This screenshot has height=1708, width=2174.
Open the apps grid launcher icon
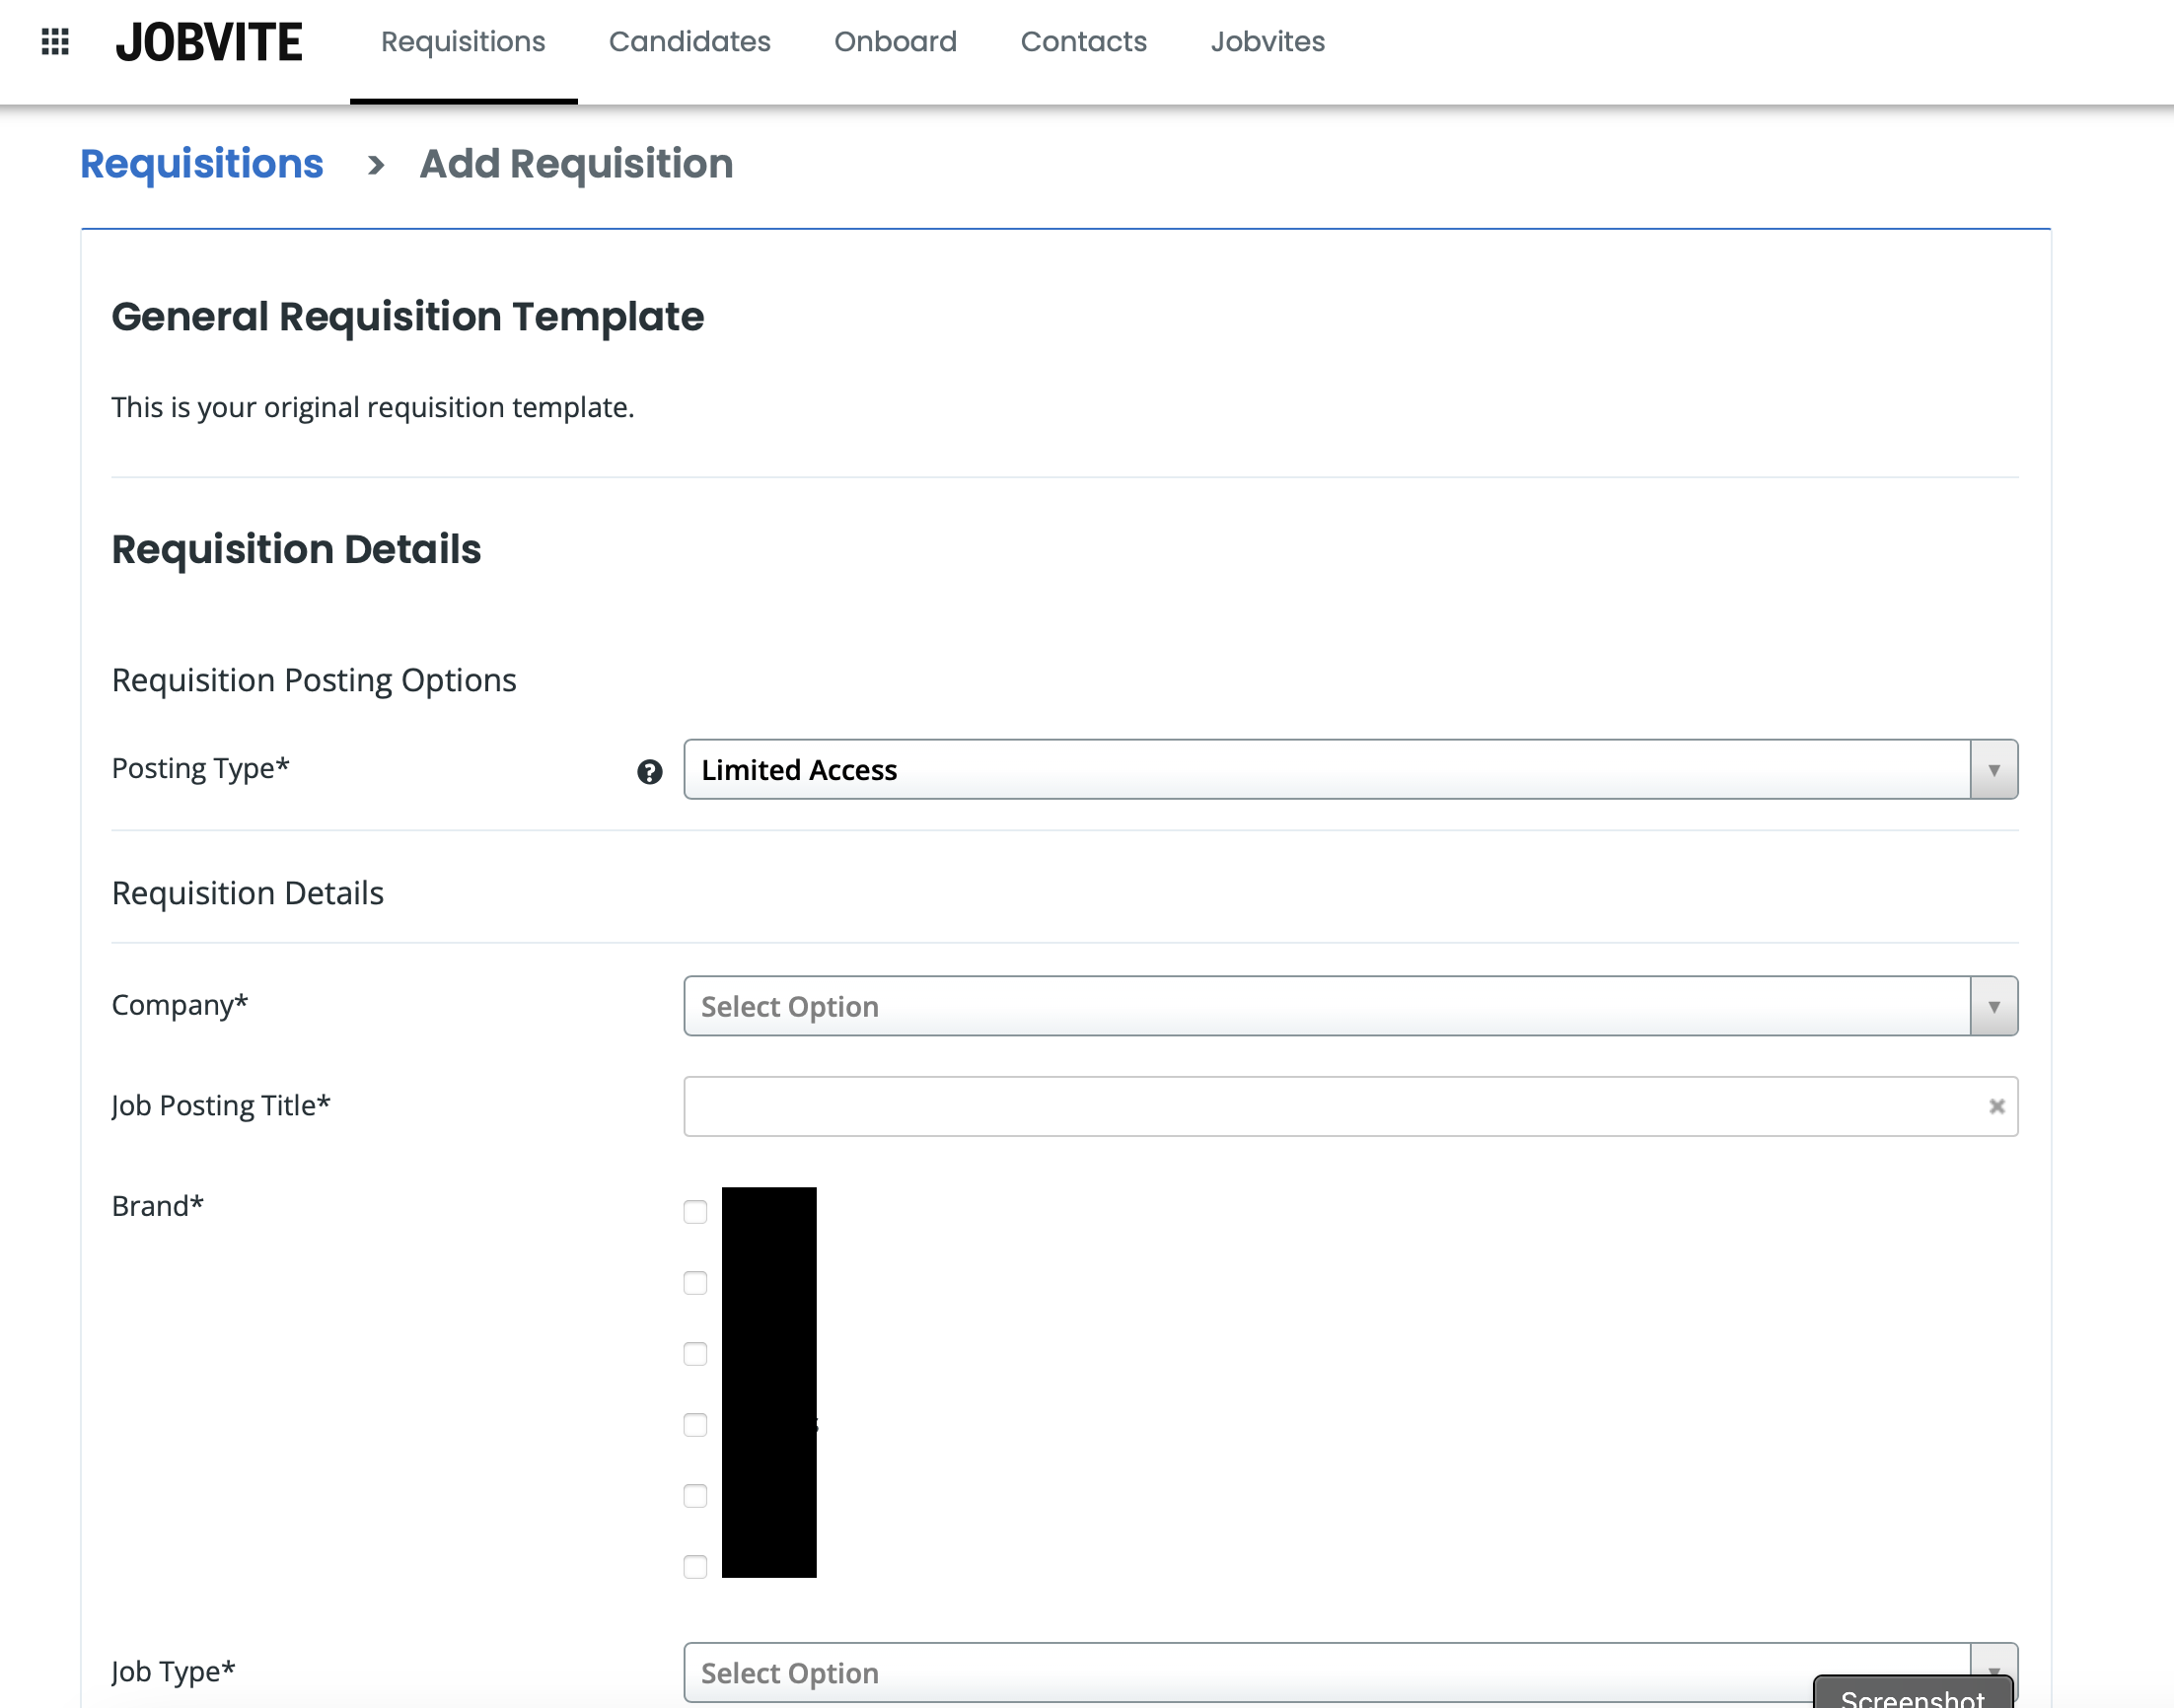click(55, 42)
